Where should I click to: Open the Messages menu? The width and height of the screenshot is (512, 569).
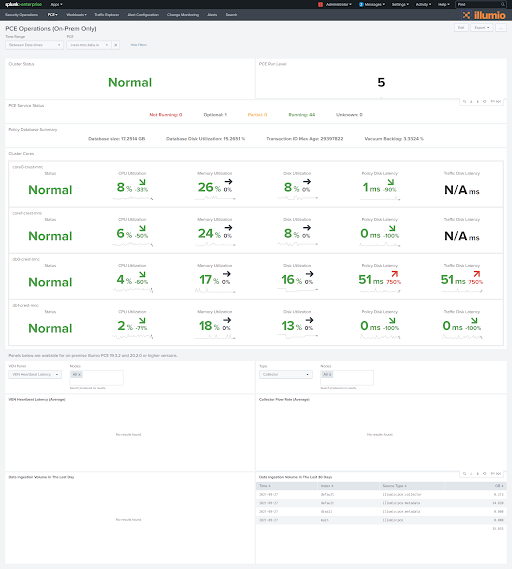[375, 4]
